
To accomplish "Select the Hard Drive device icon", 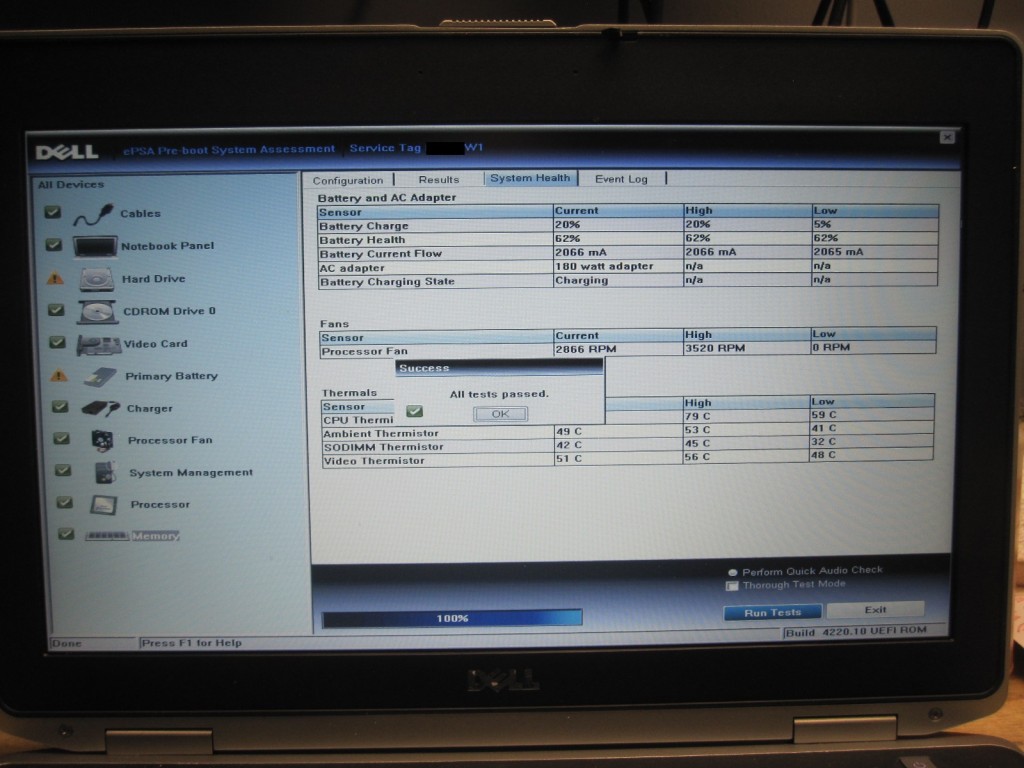I will click(97, 279).
